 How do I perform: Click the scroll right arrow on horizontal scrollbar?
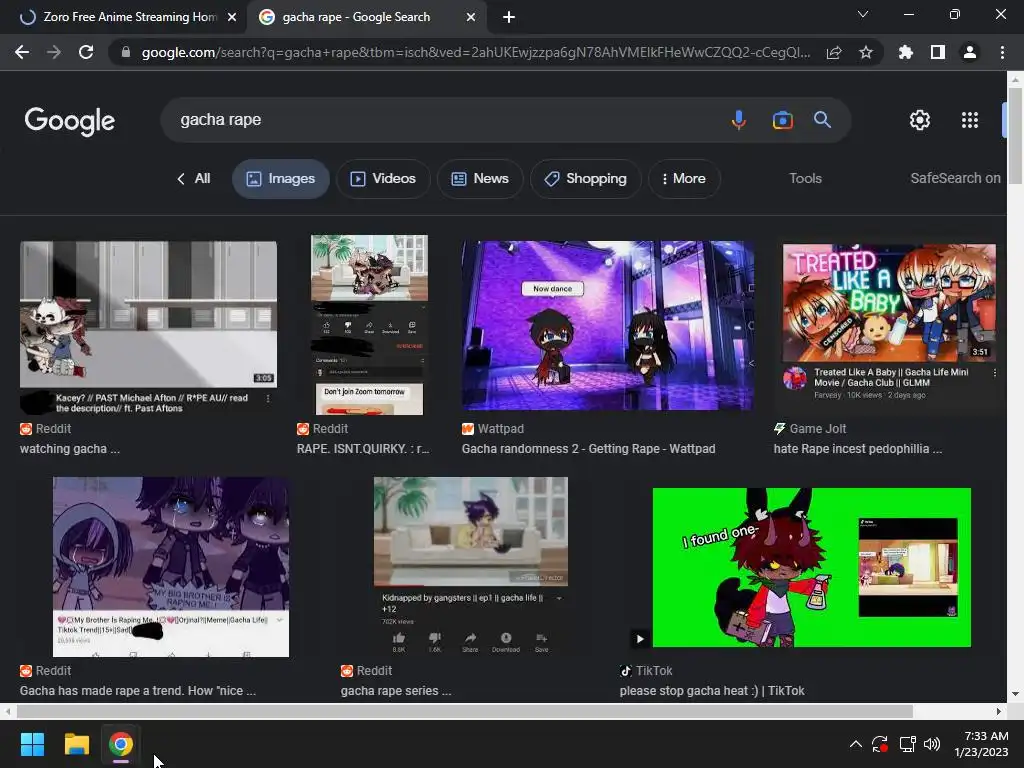click(999, 711)
